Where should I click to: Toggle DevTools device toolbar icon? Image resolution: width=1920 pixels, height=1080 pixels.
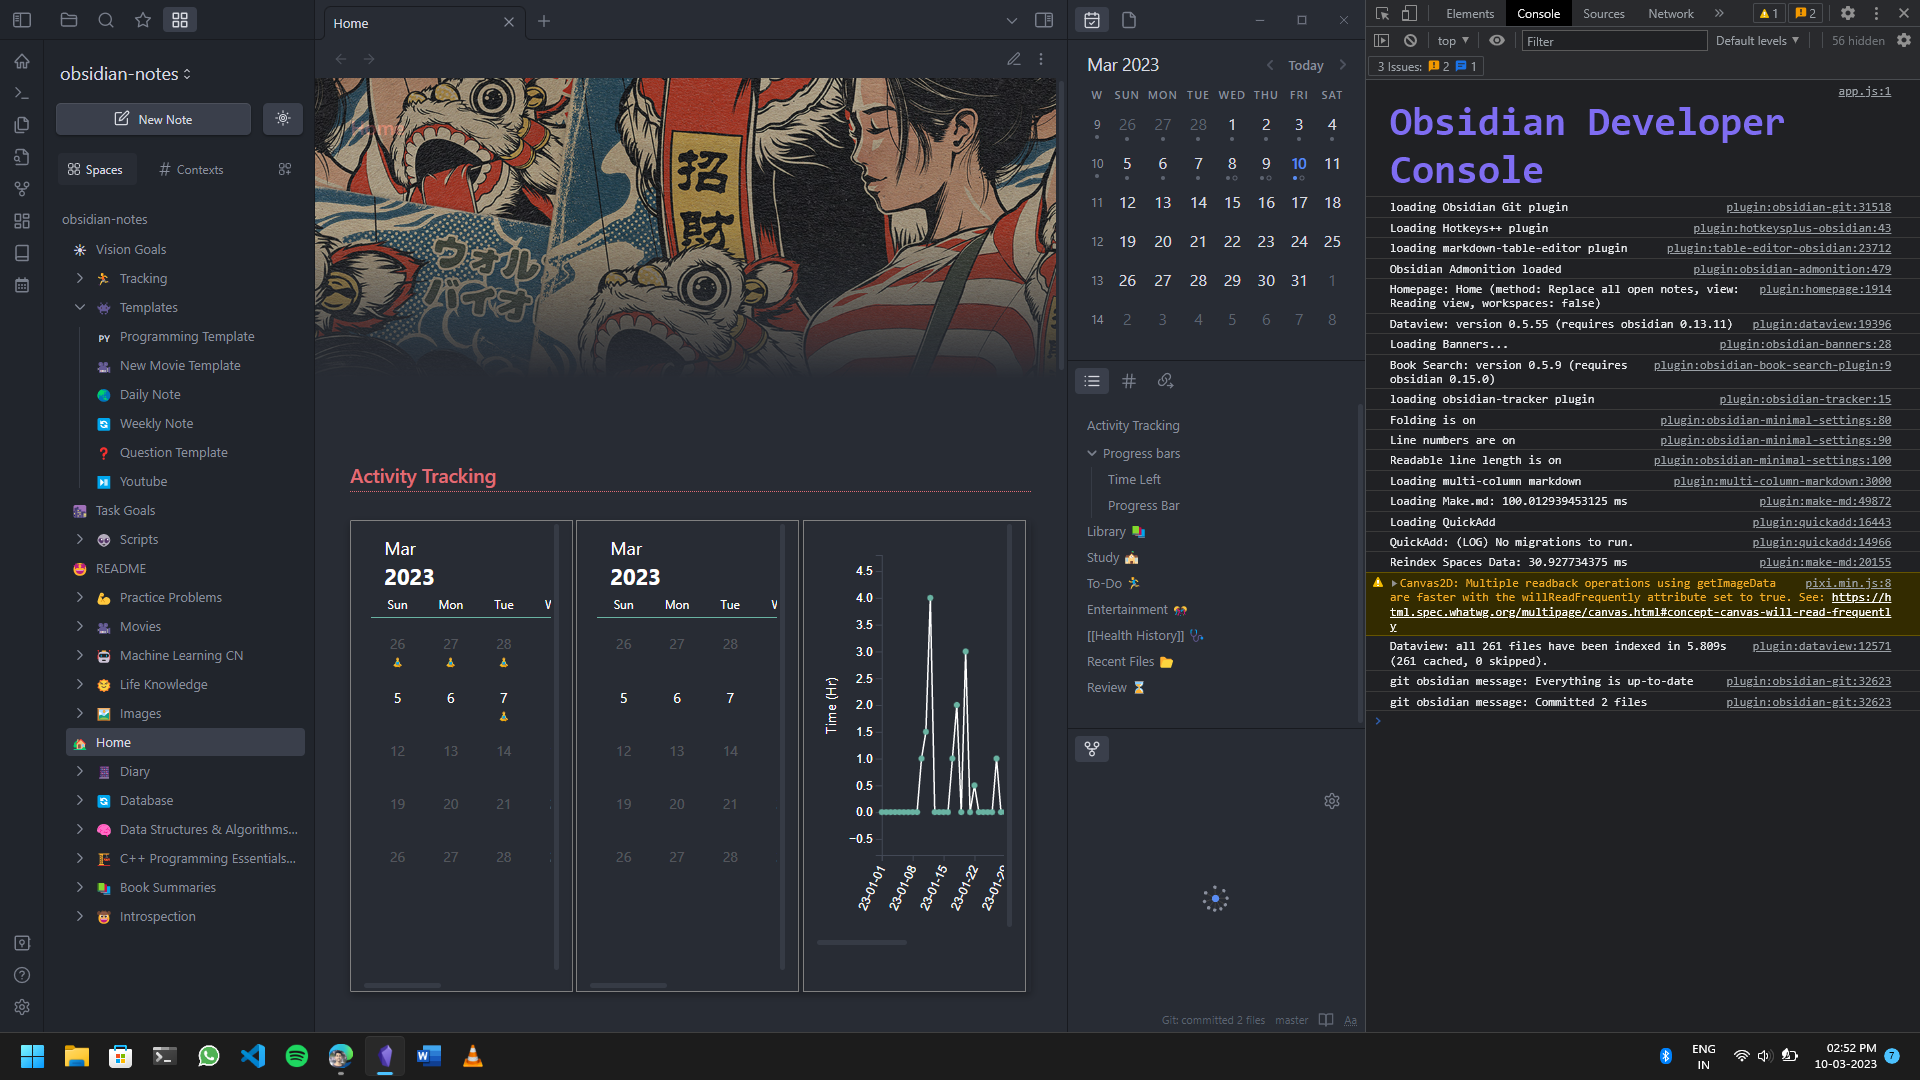pyautogui.click(x=1409, y=13)
